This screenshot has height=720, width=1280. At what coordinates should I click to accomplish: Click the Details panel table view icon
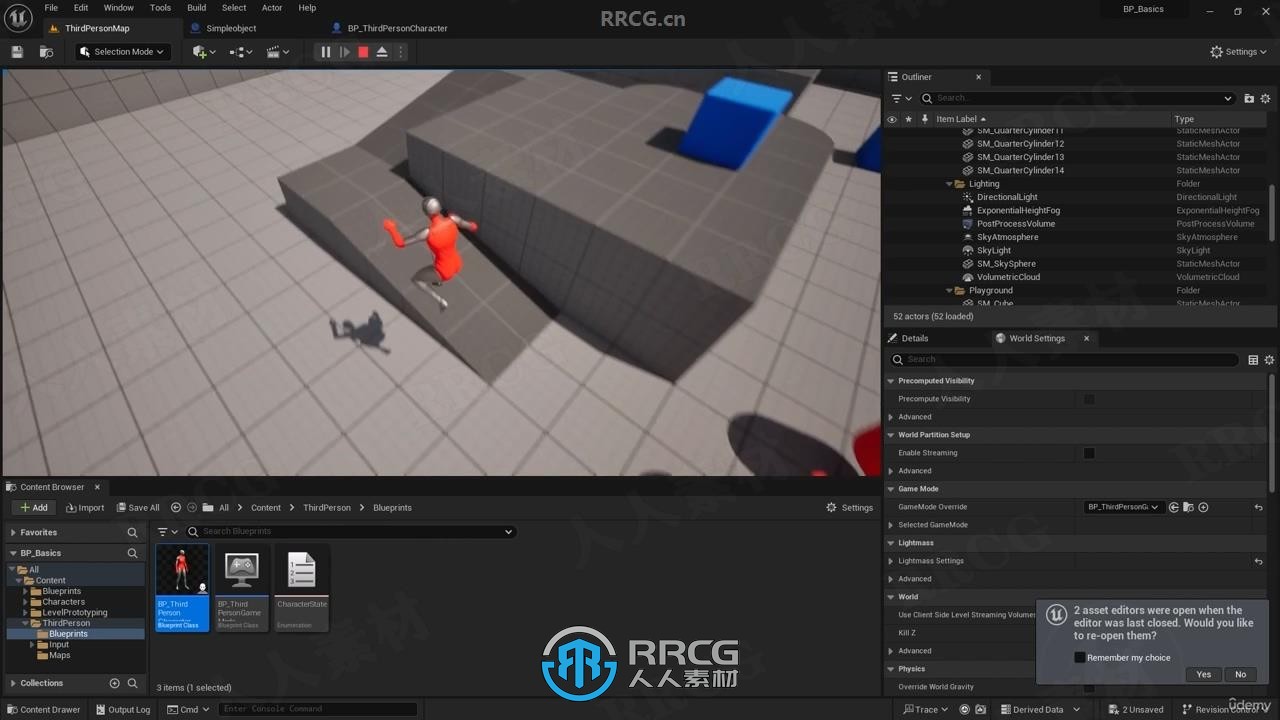coord(1253,360)
